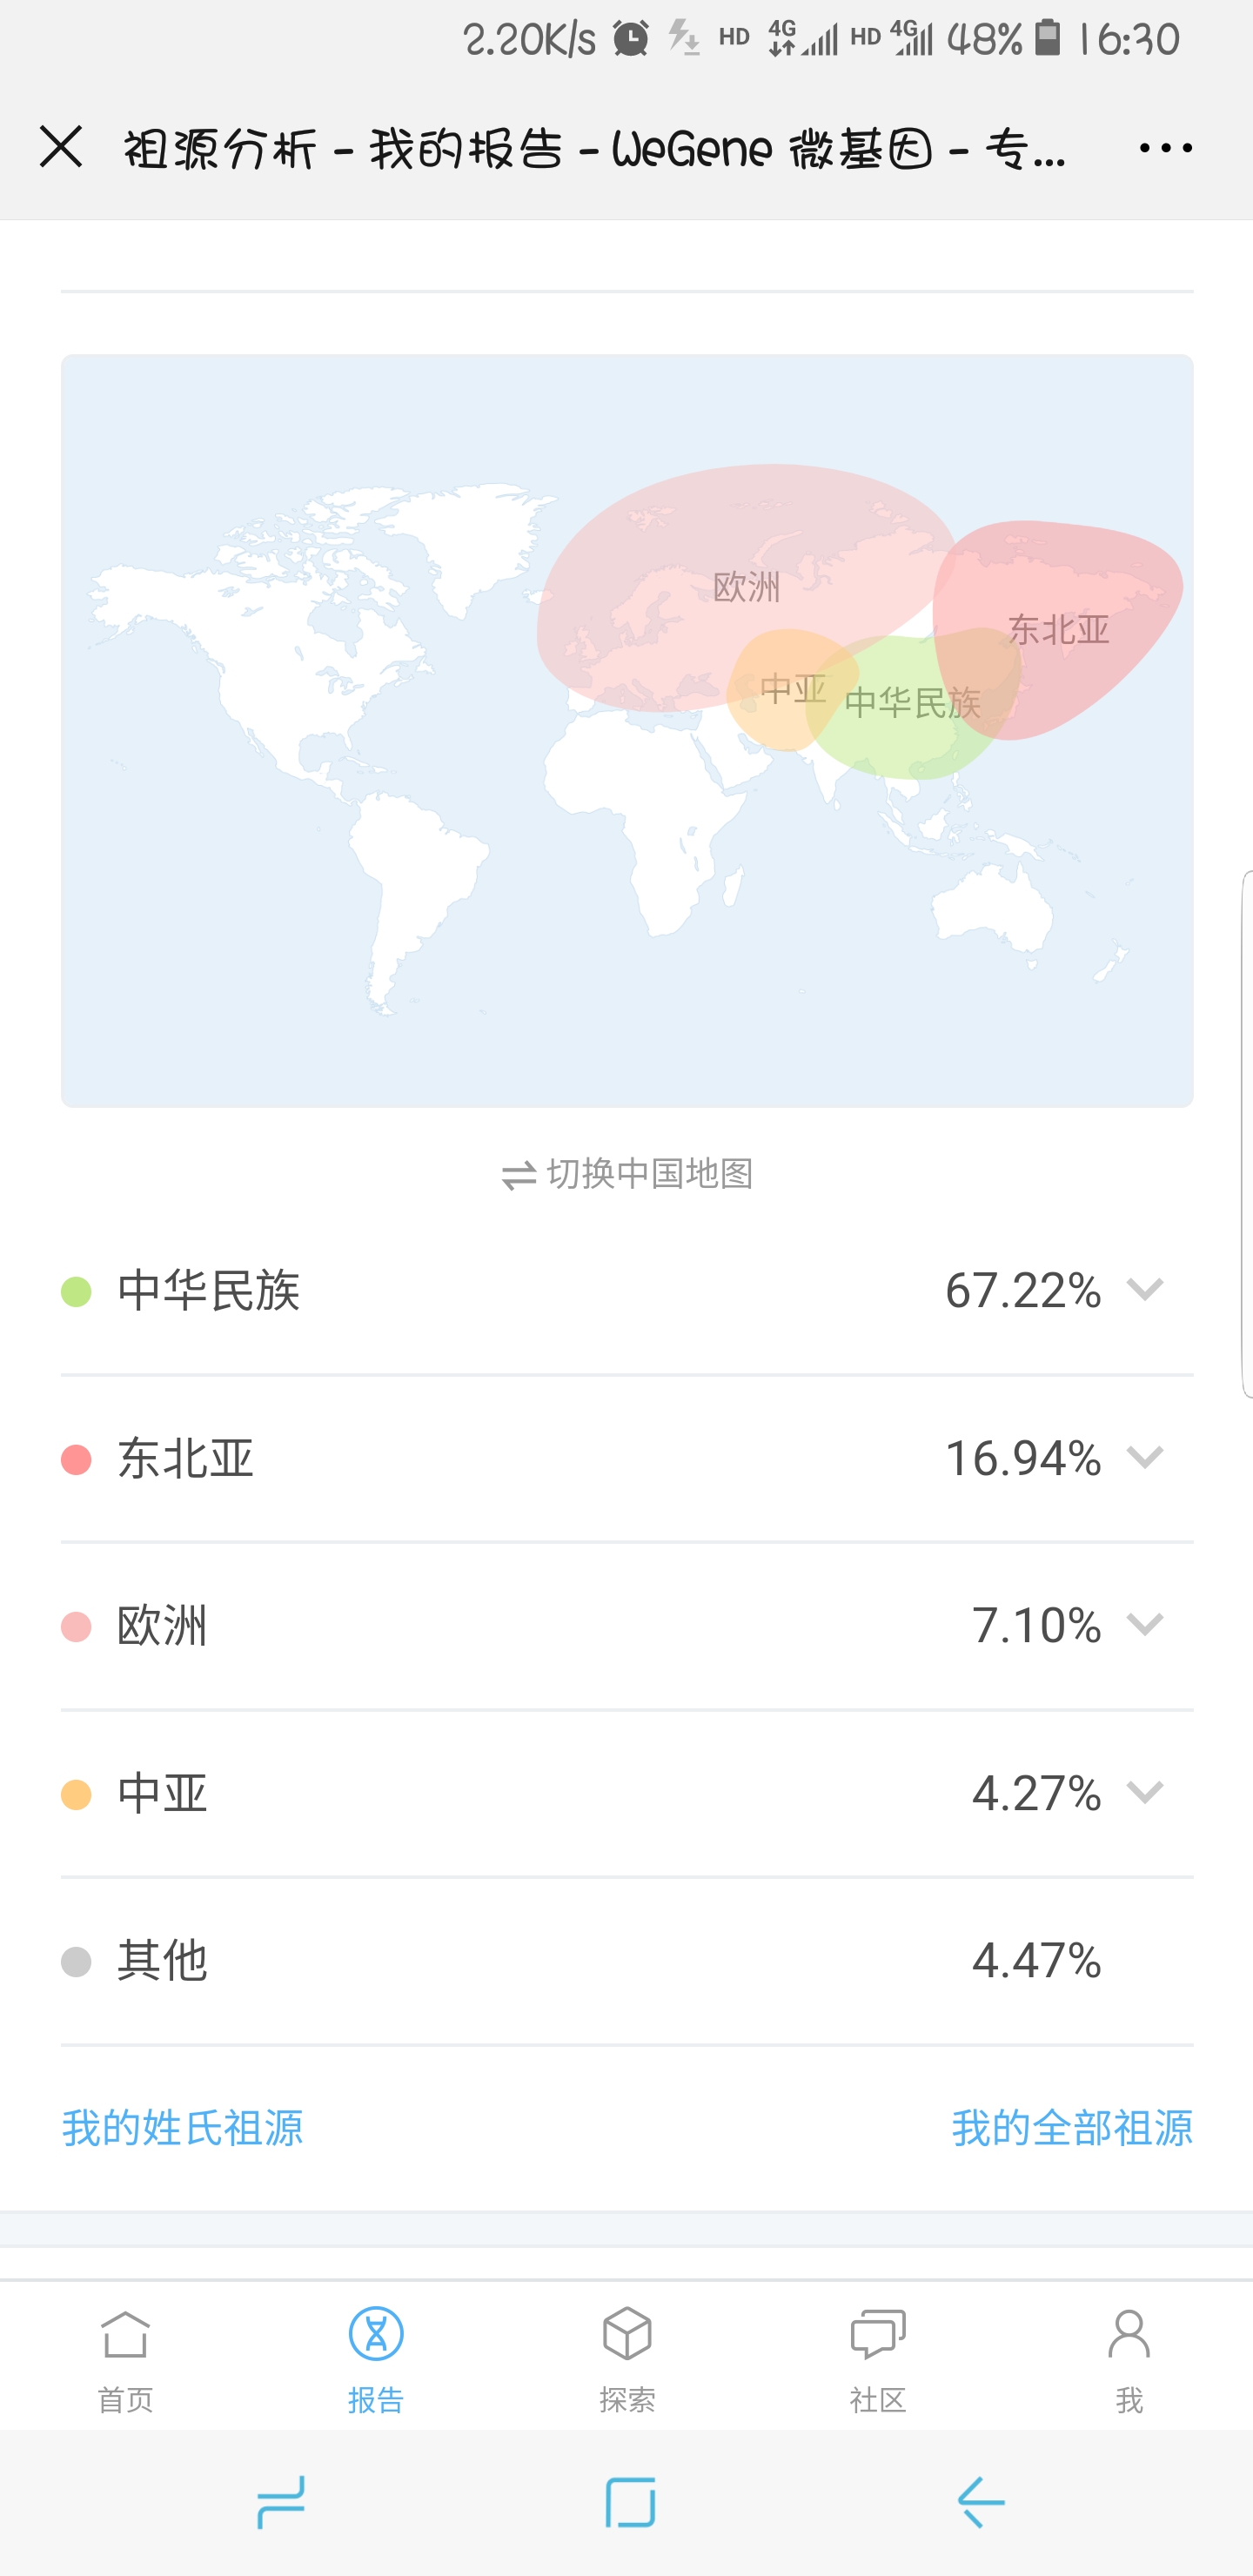Switch to China map view (切换中国地图)

627,1174
